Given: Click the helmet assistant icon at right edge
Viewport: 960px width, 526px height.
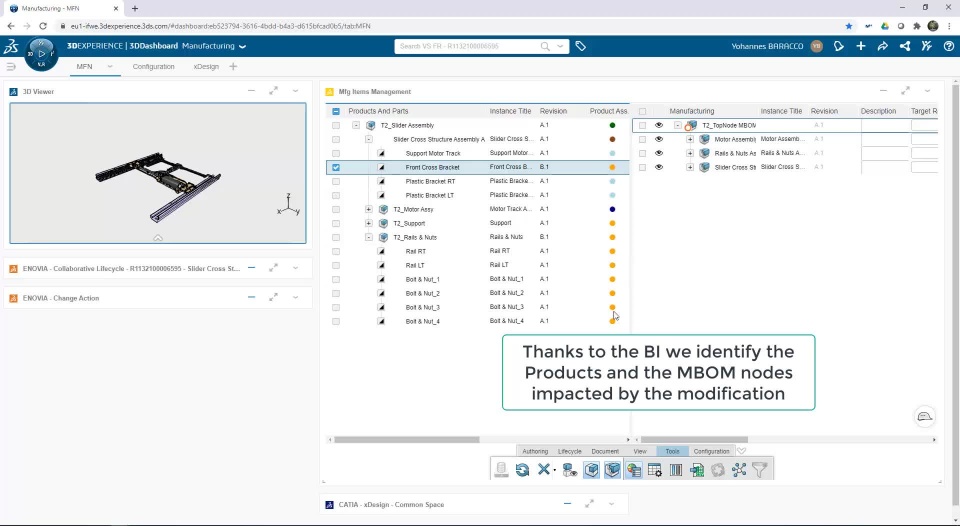Looking at the screenshot, I should pyautogui.click(x=925, y=417).
